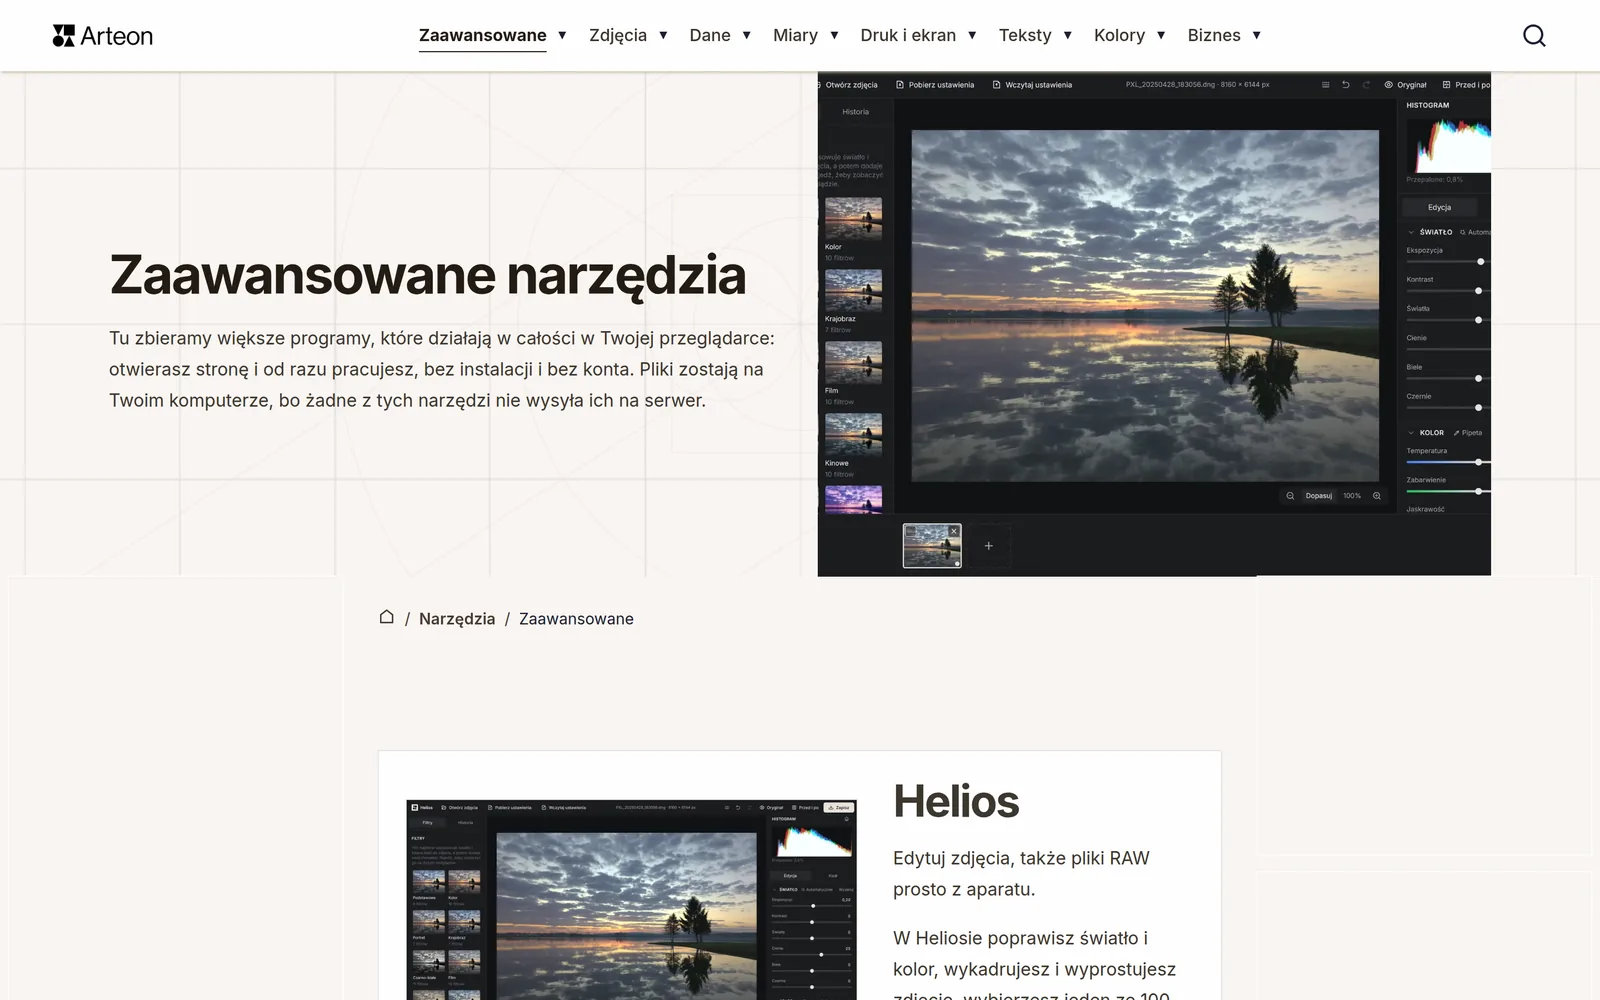Open the Helios card heading
The height and width of the screenshot is (1000, 1600).
pyautogui.click(x=956, y=802)
